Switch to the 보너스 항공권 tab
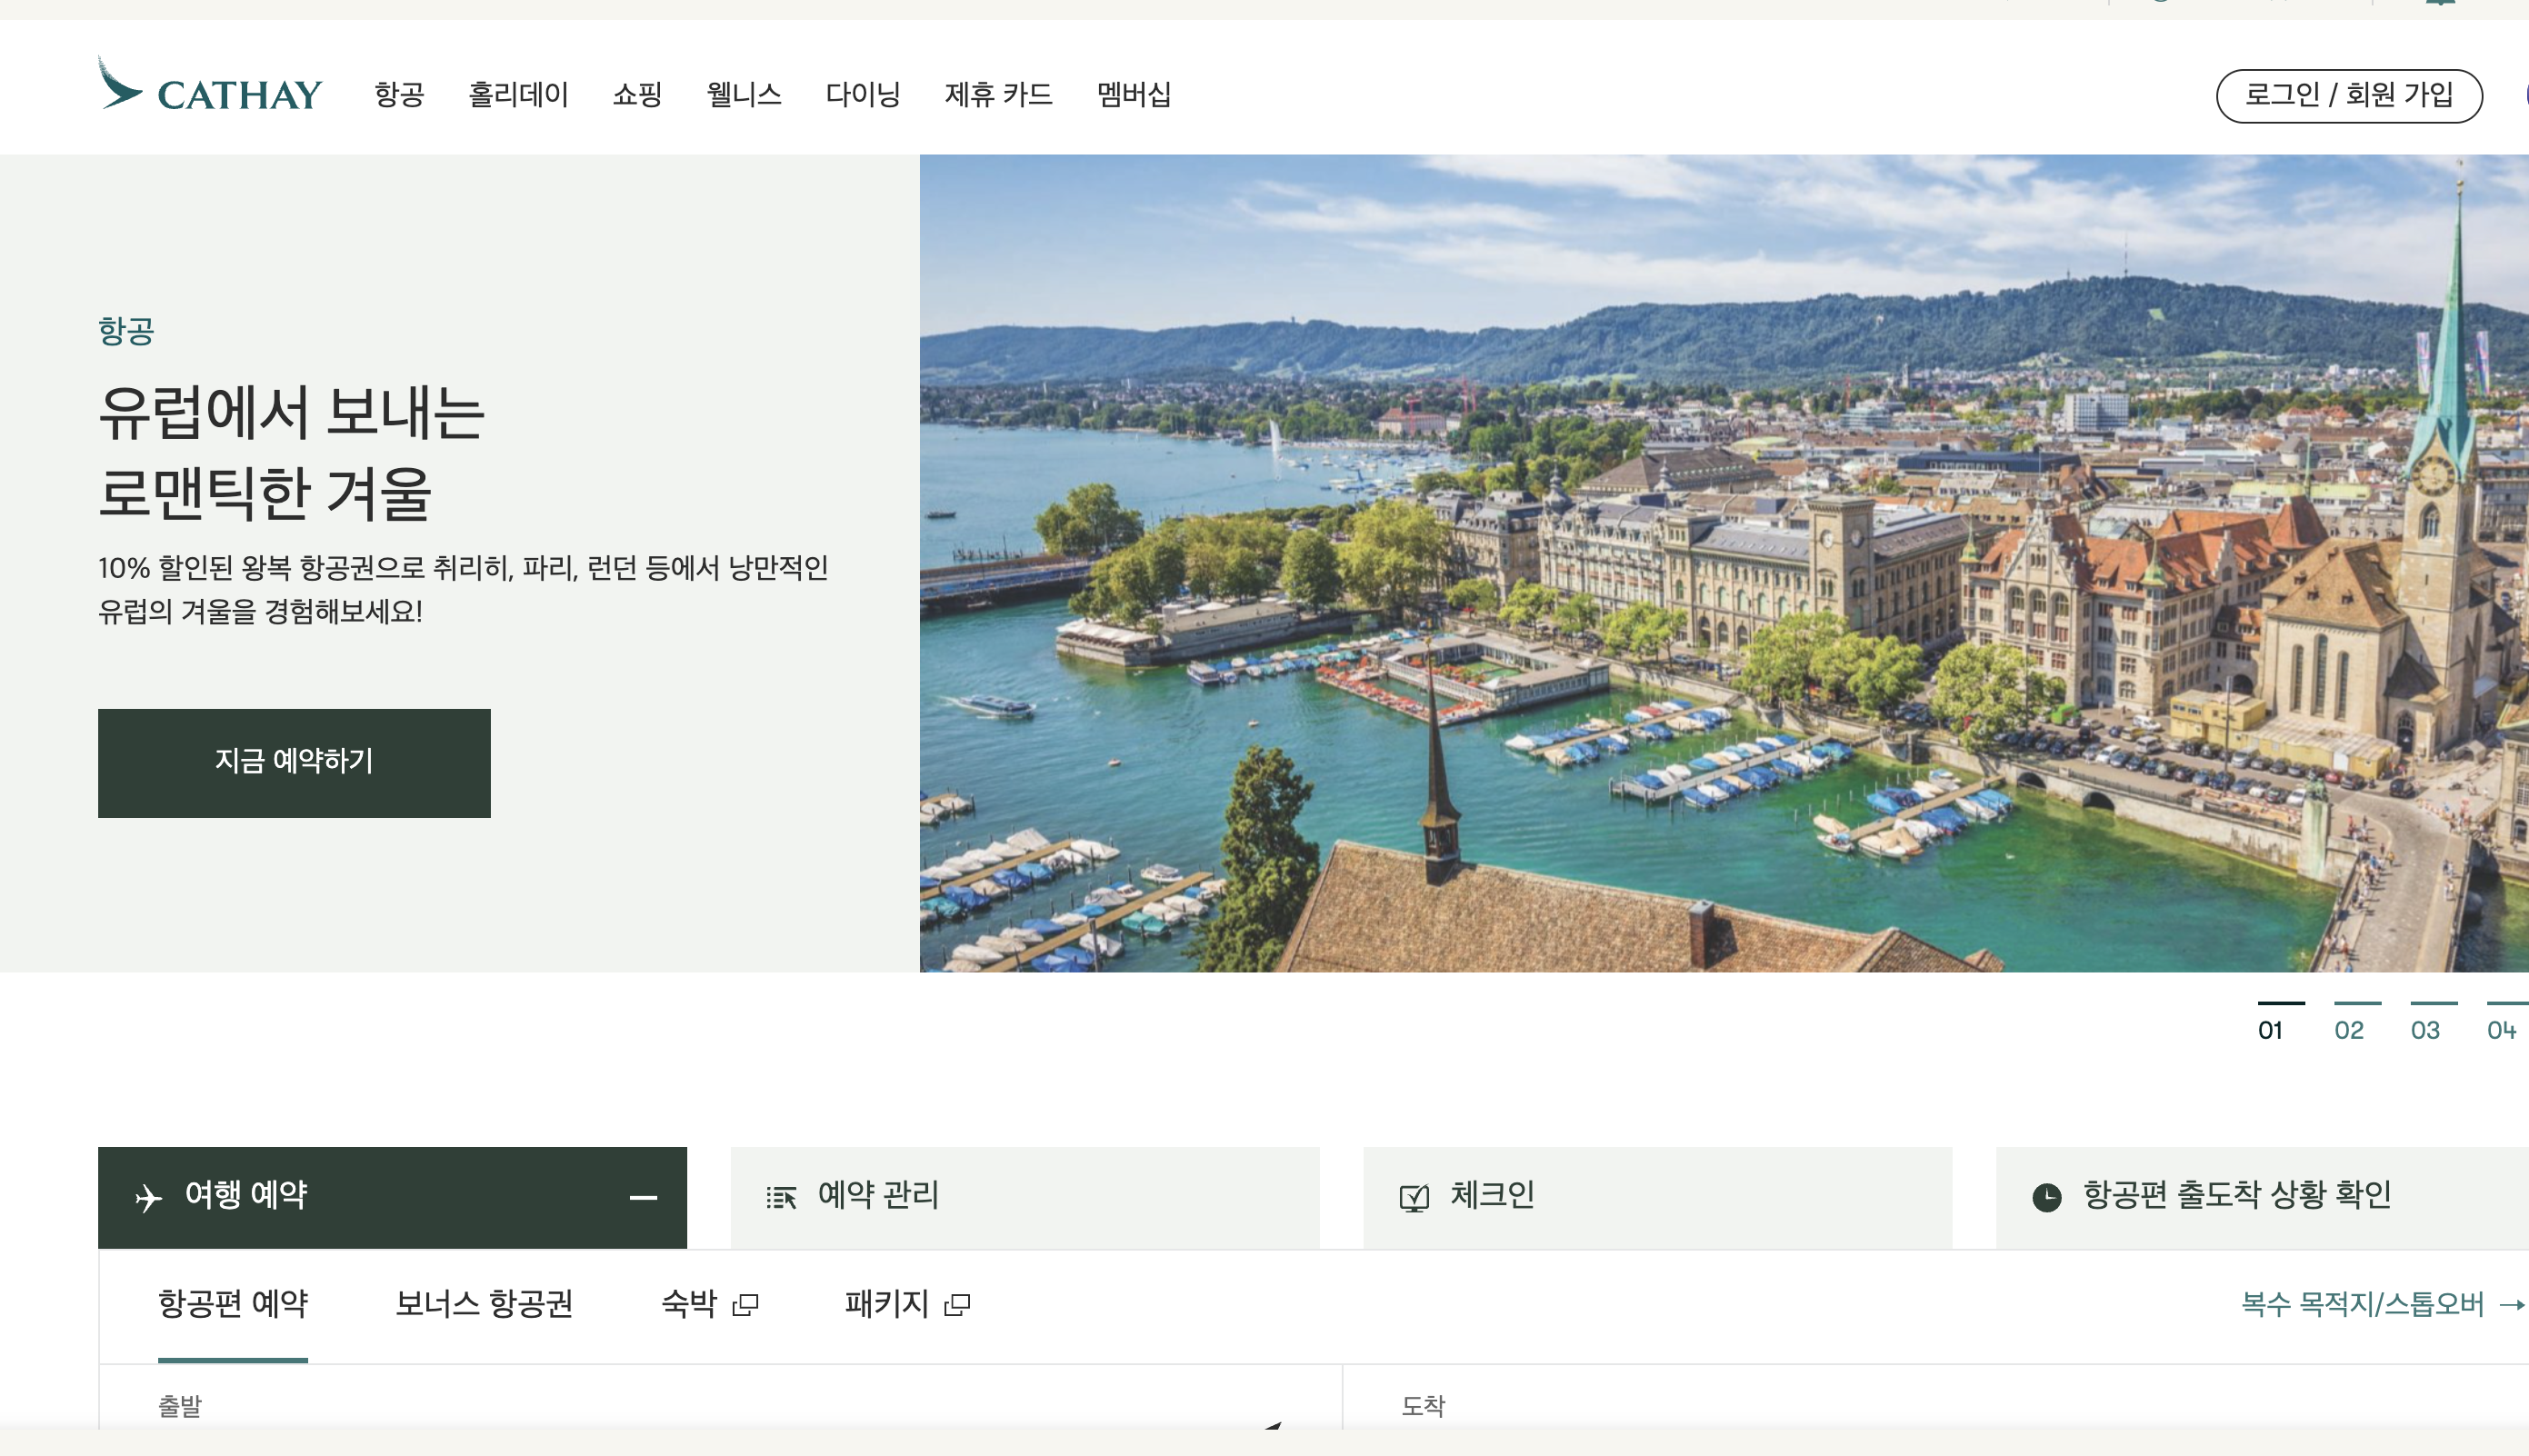 [x=484, y=1304]
